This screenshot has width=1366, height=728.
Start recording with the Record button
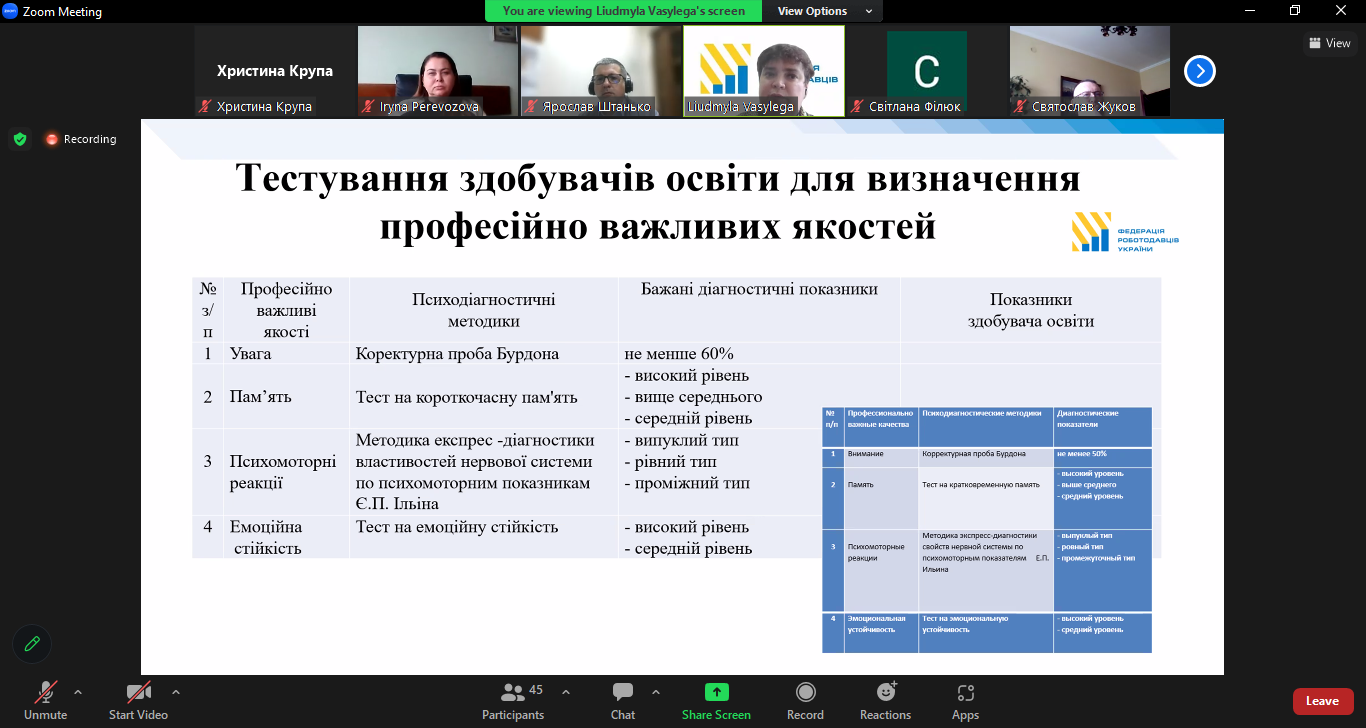(805, 693)
